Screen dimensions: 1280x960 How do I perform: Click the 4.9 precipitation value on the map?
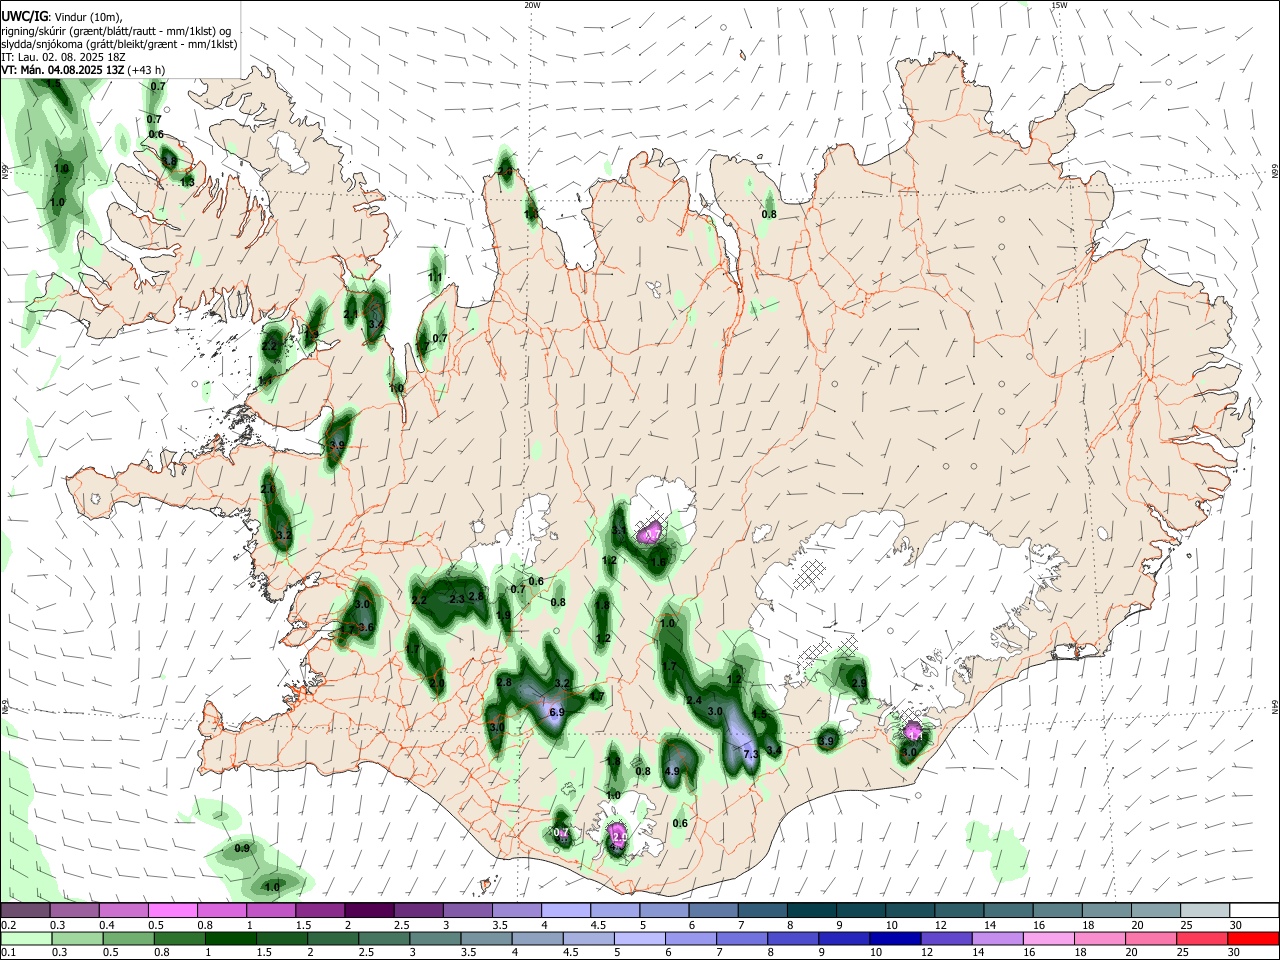click(x=672, y=771)
